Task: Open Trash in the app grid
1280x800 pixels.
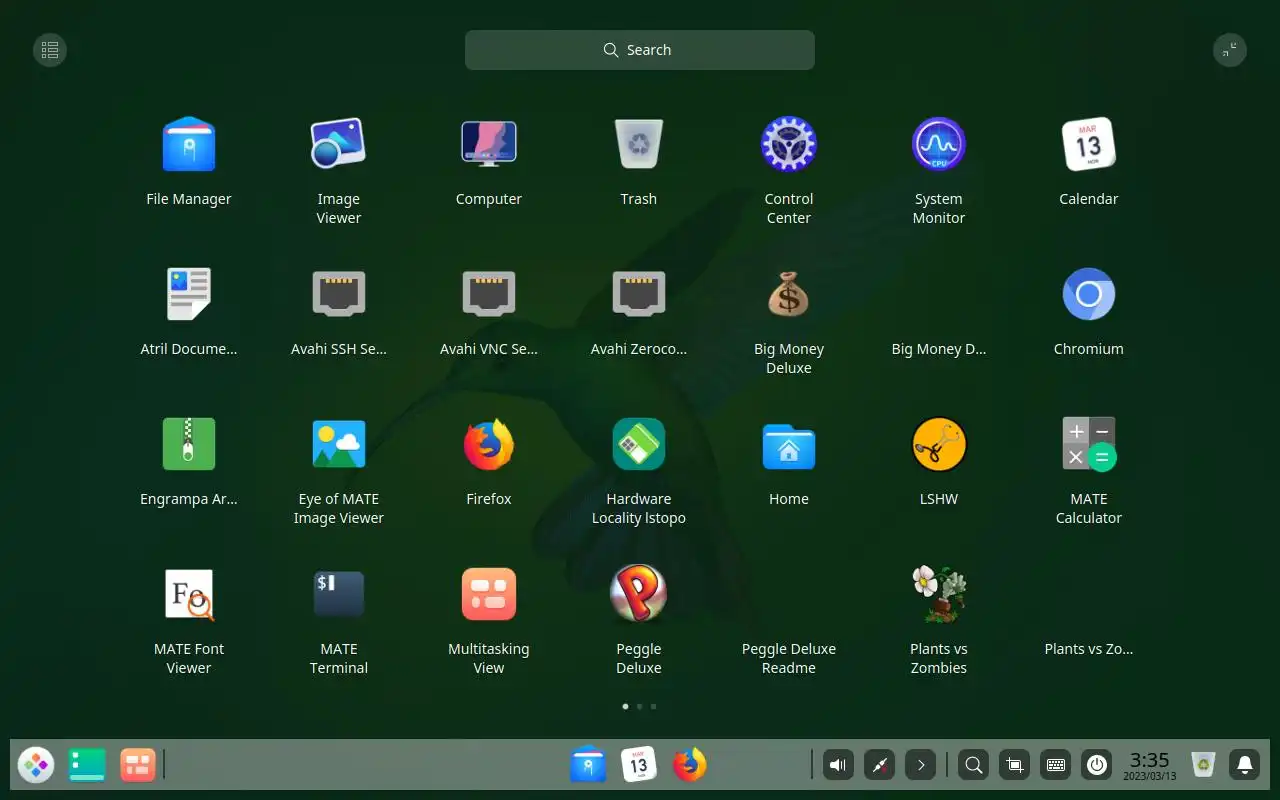Action: [639, 144]
